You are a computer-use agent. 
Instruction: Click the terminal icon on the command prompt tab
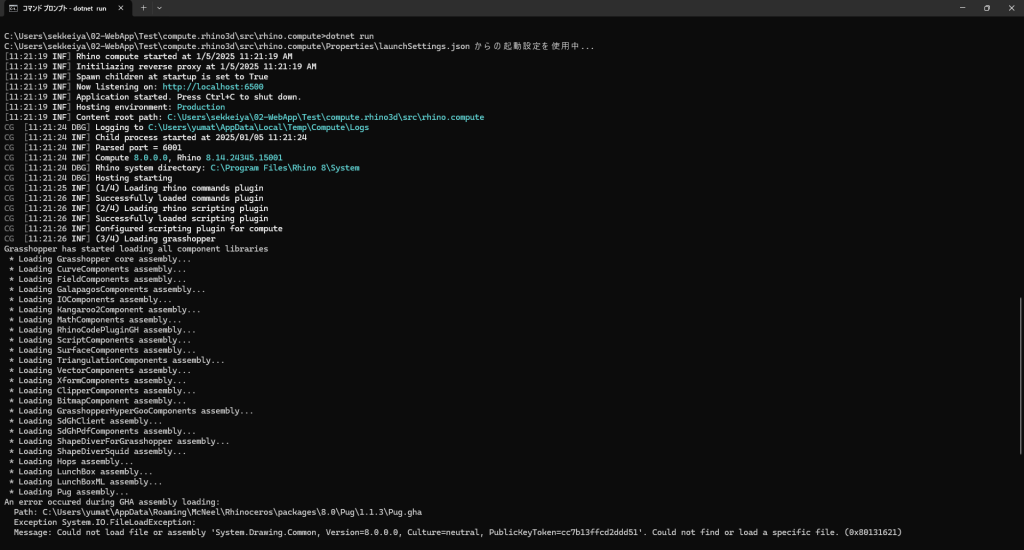13,8
